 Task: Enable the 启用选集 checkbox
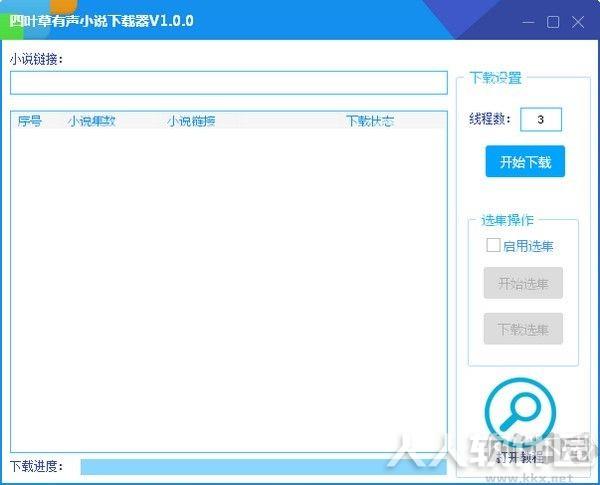point(493,245)
